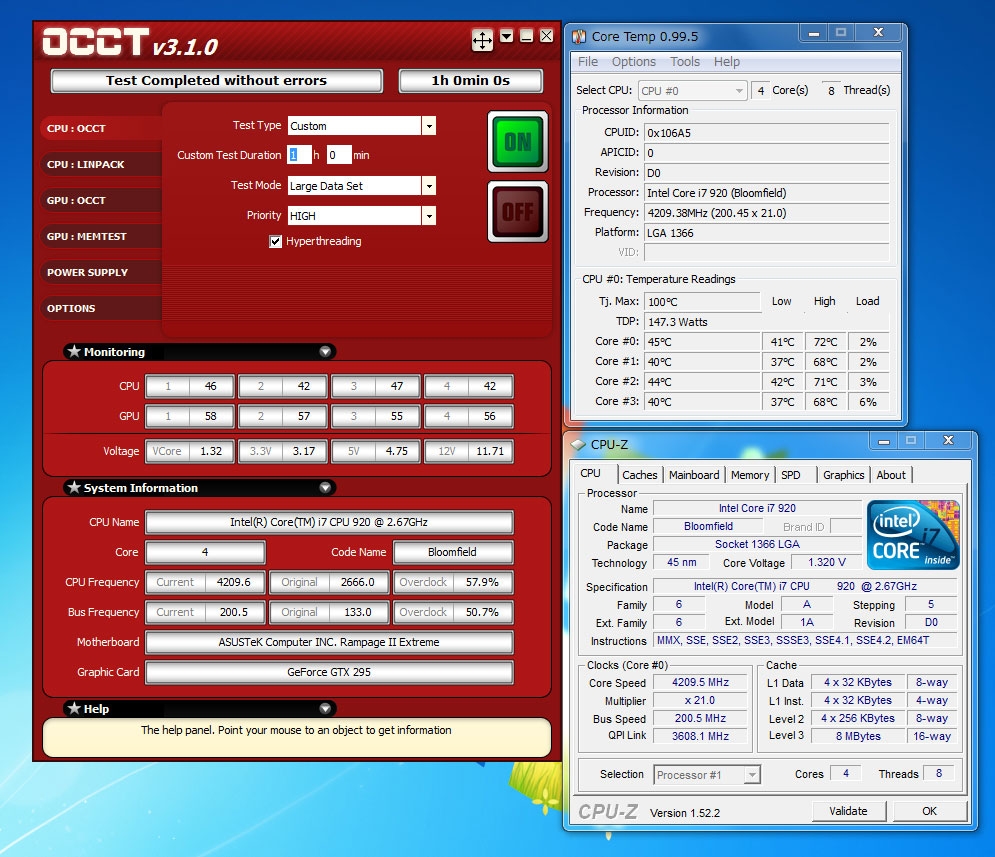Click the ASUSTeK Rampage II Extreme motherboard field
The width and height of the screenshot is (995, 857).
(329, 642)
